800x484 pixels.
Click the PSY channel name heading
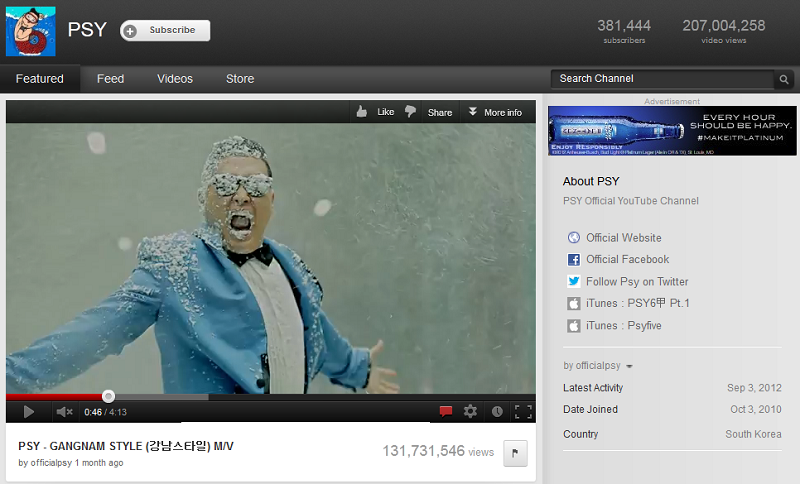[87, 30]
